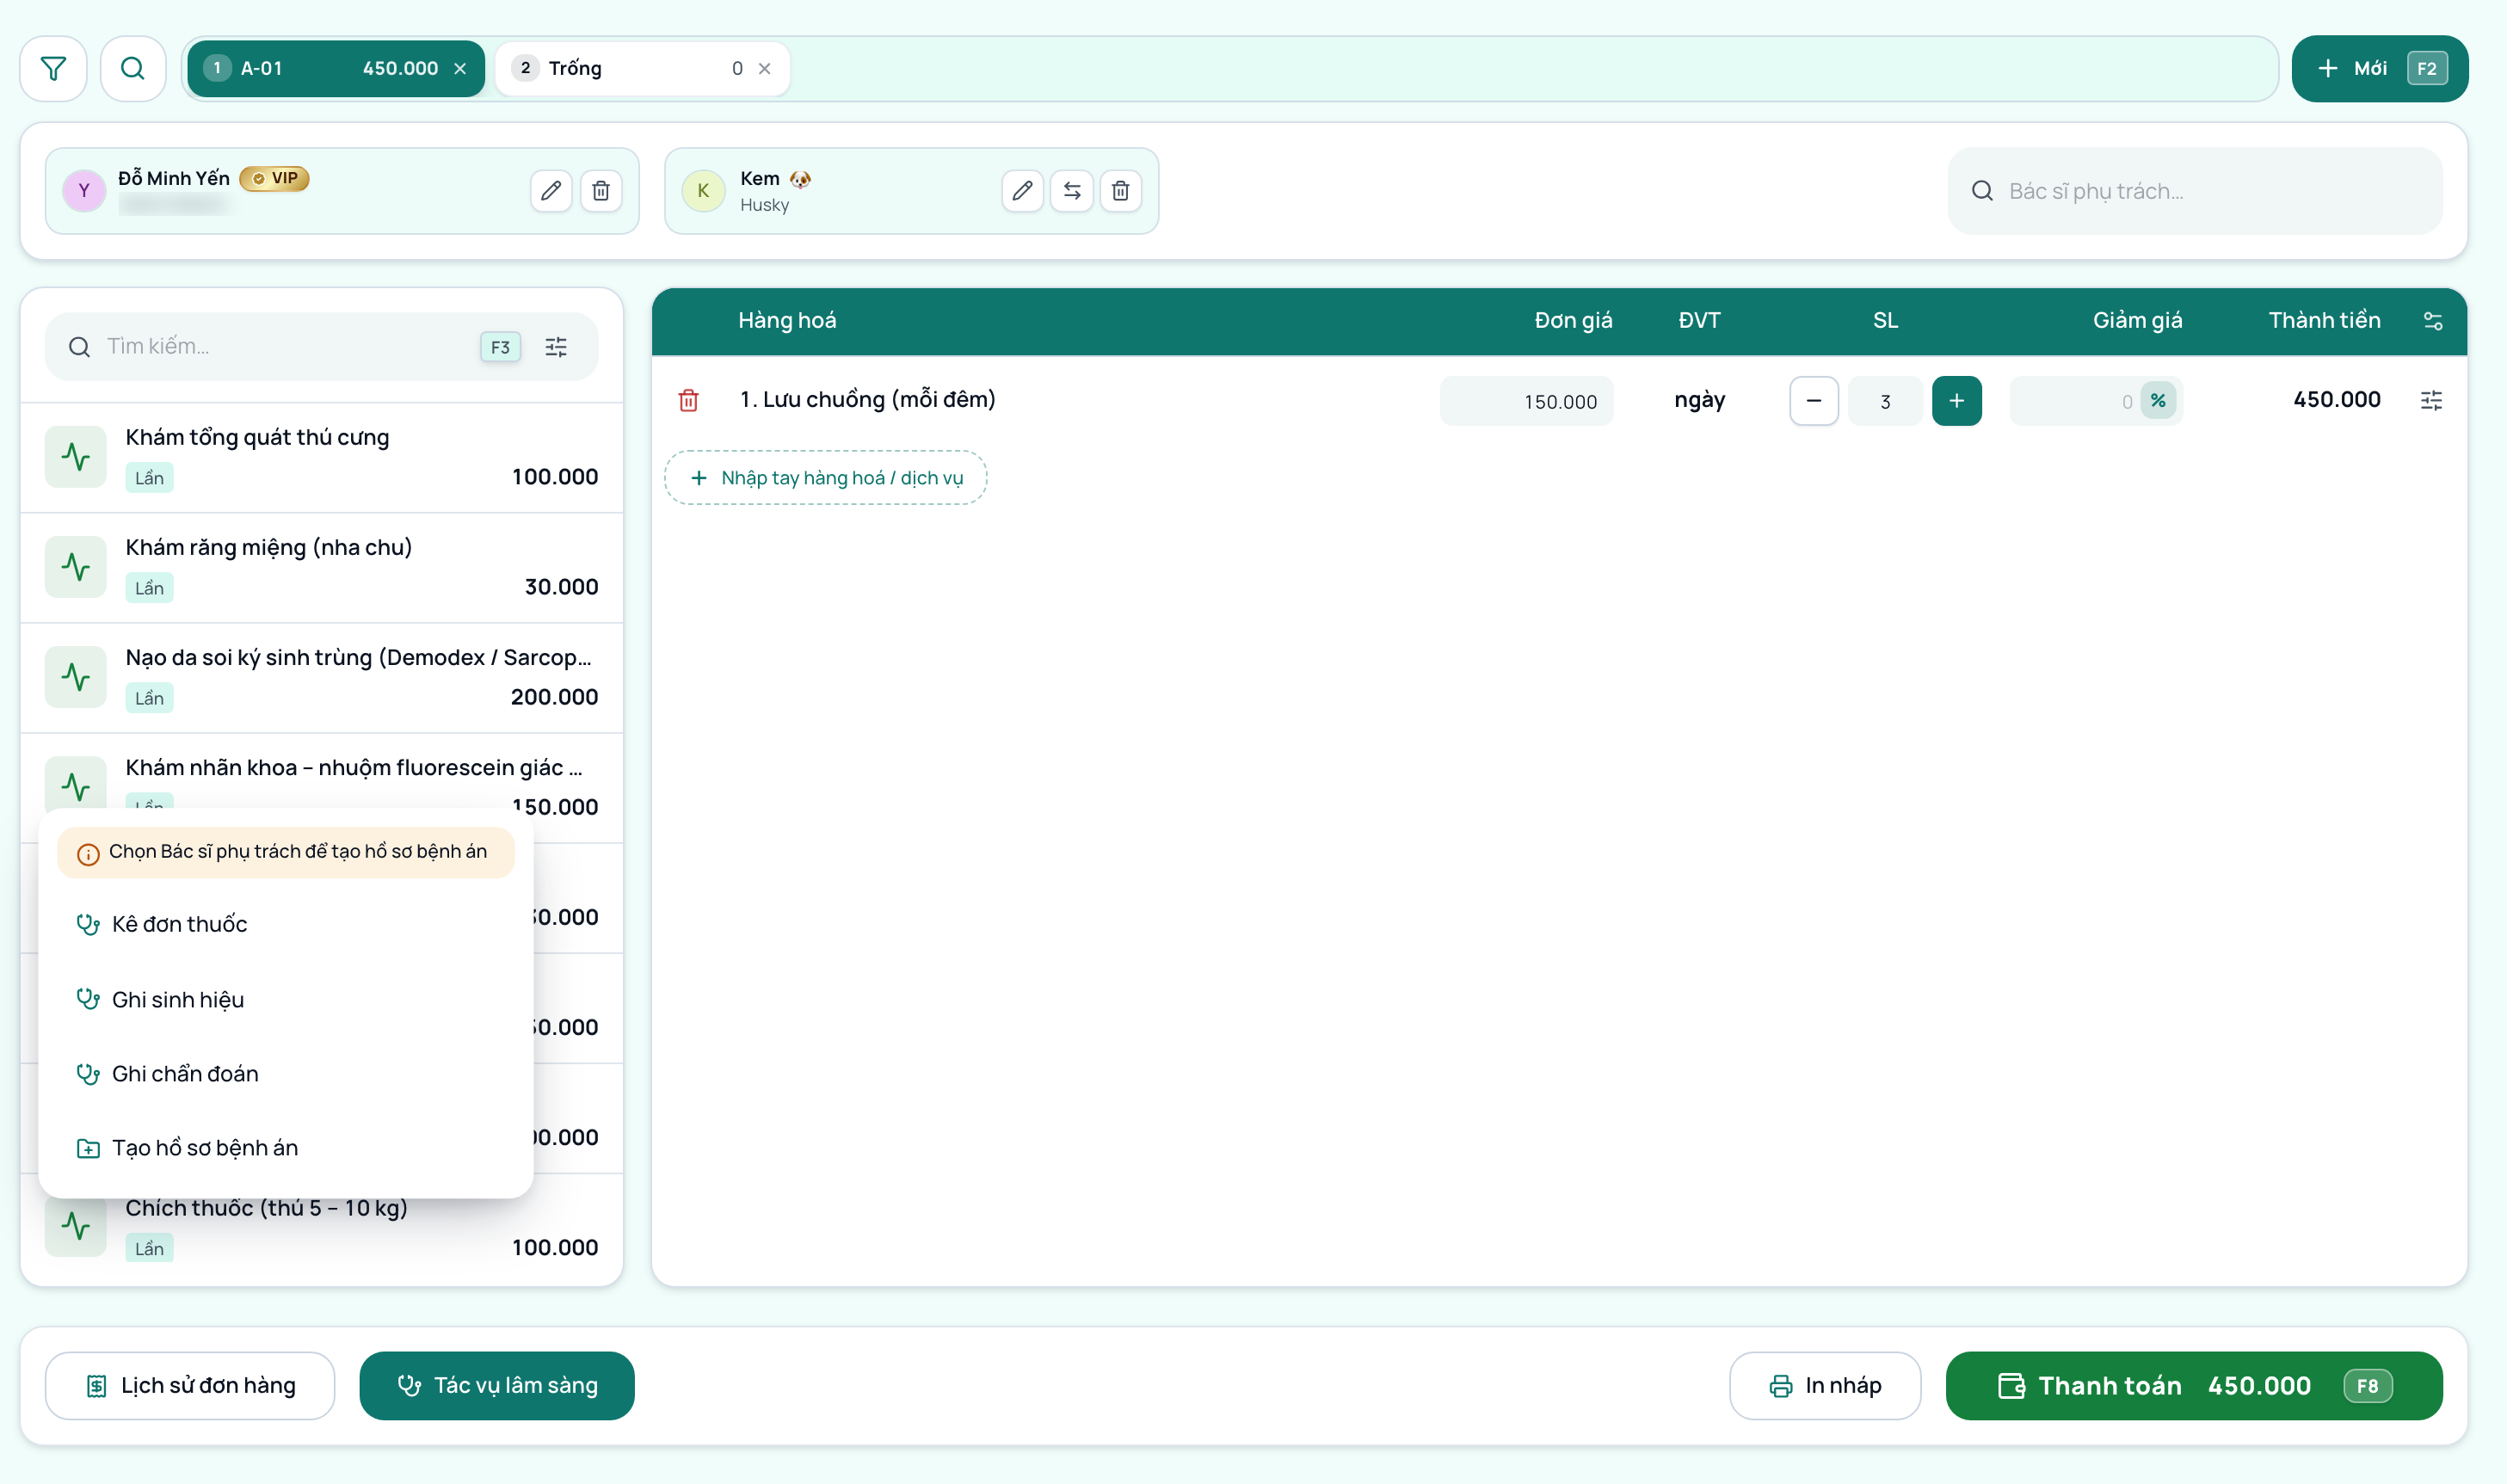Click pulse icon of Chích thuốc item
The height and width of the screenshot is (1484, 2507).
76,1226
